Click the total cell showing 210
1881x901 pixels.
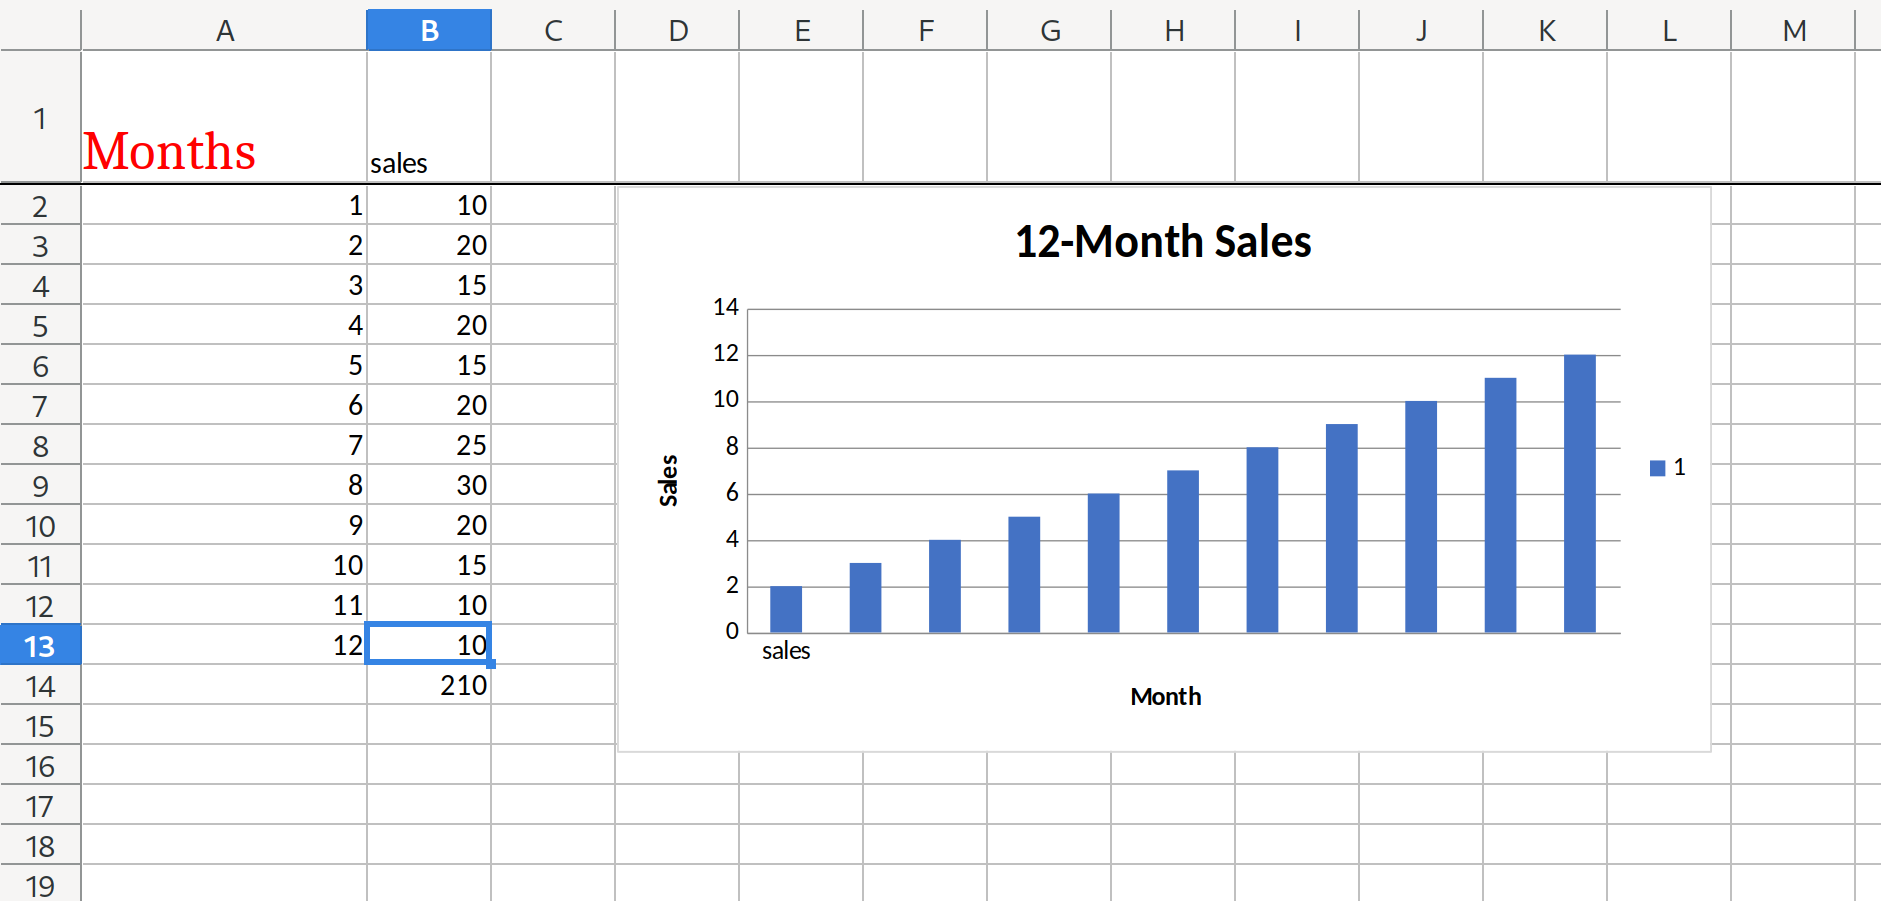[x=463, y=685]
